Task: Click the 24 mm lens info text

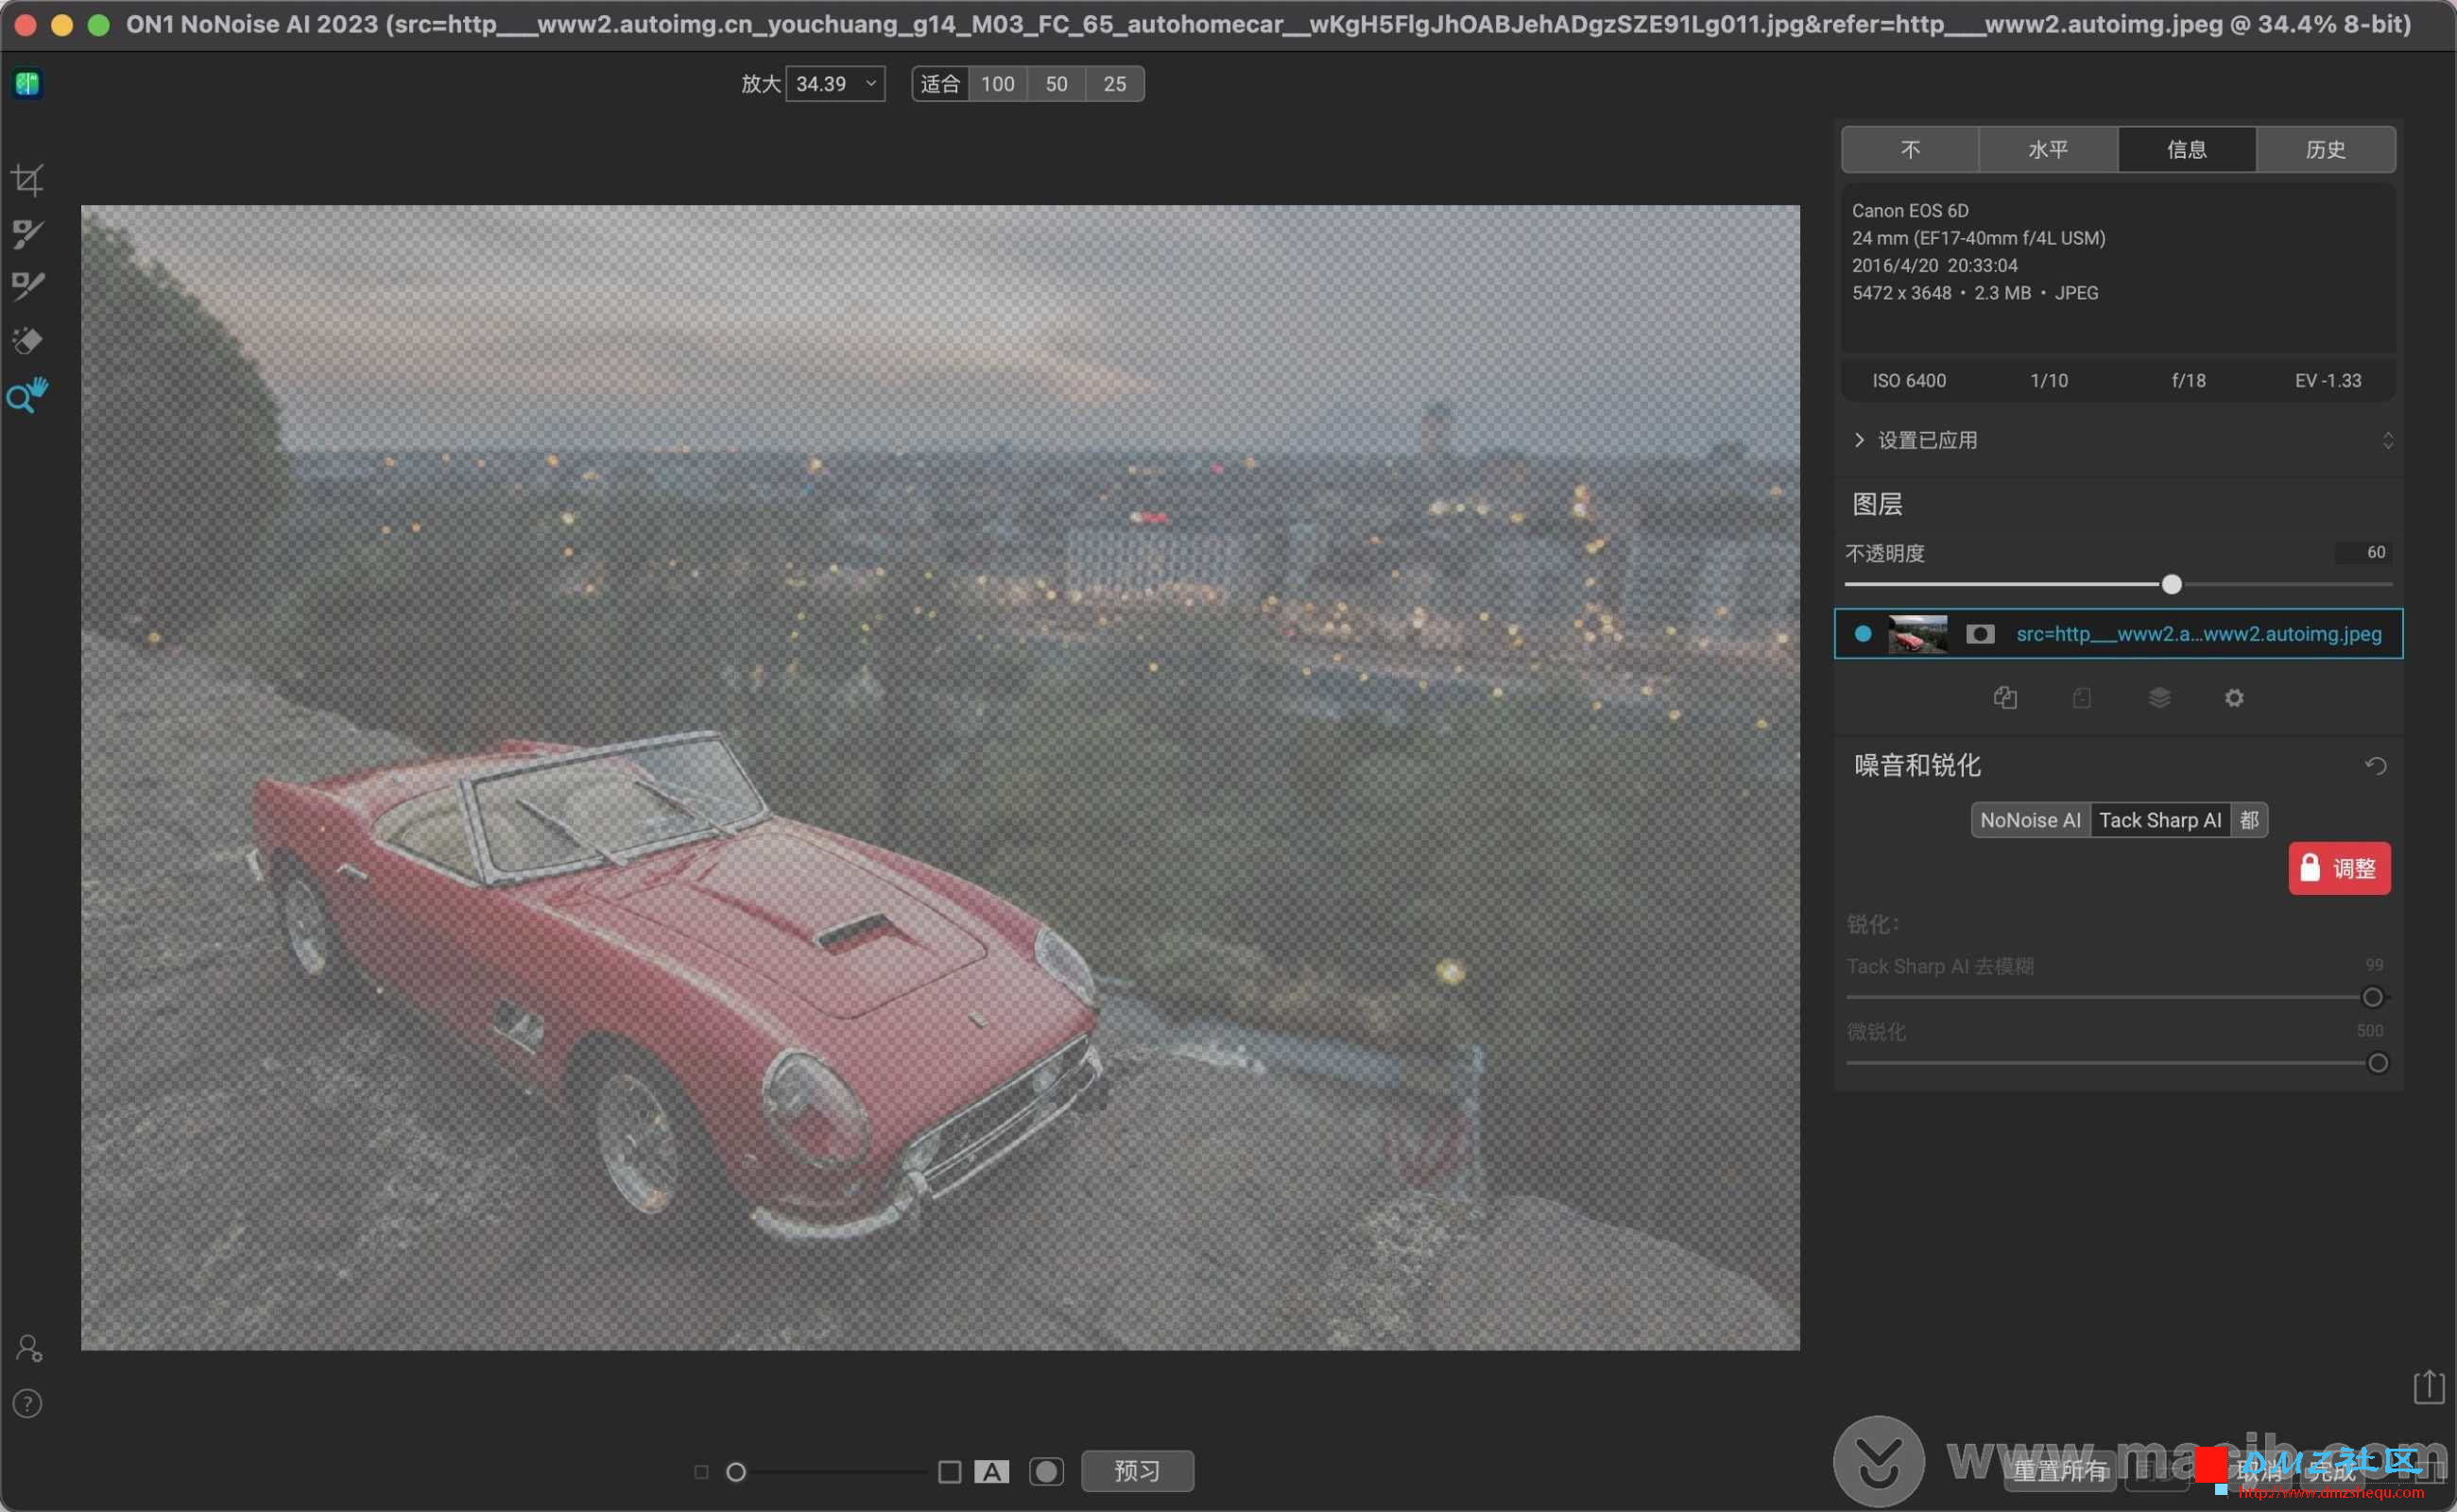Action: click(x=1978, y=238)
